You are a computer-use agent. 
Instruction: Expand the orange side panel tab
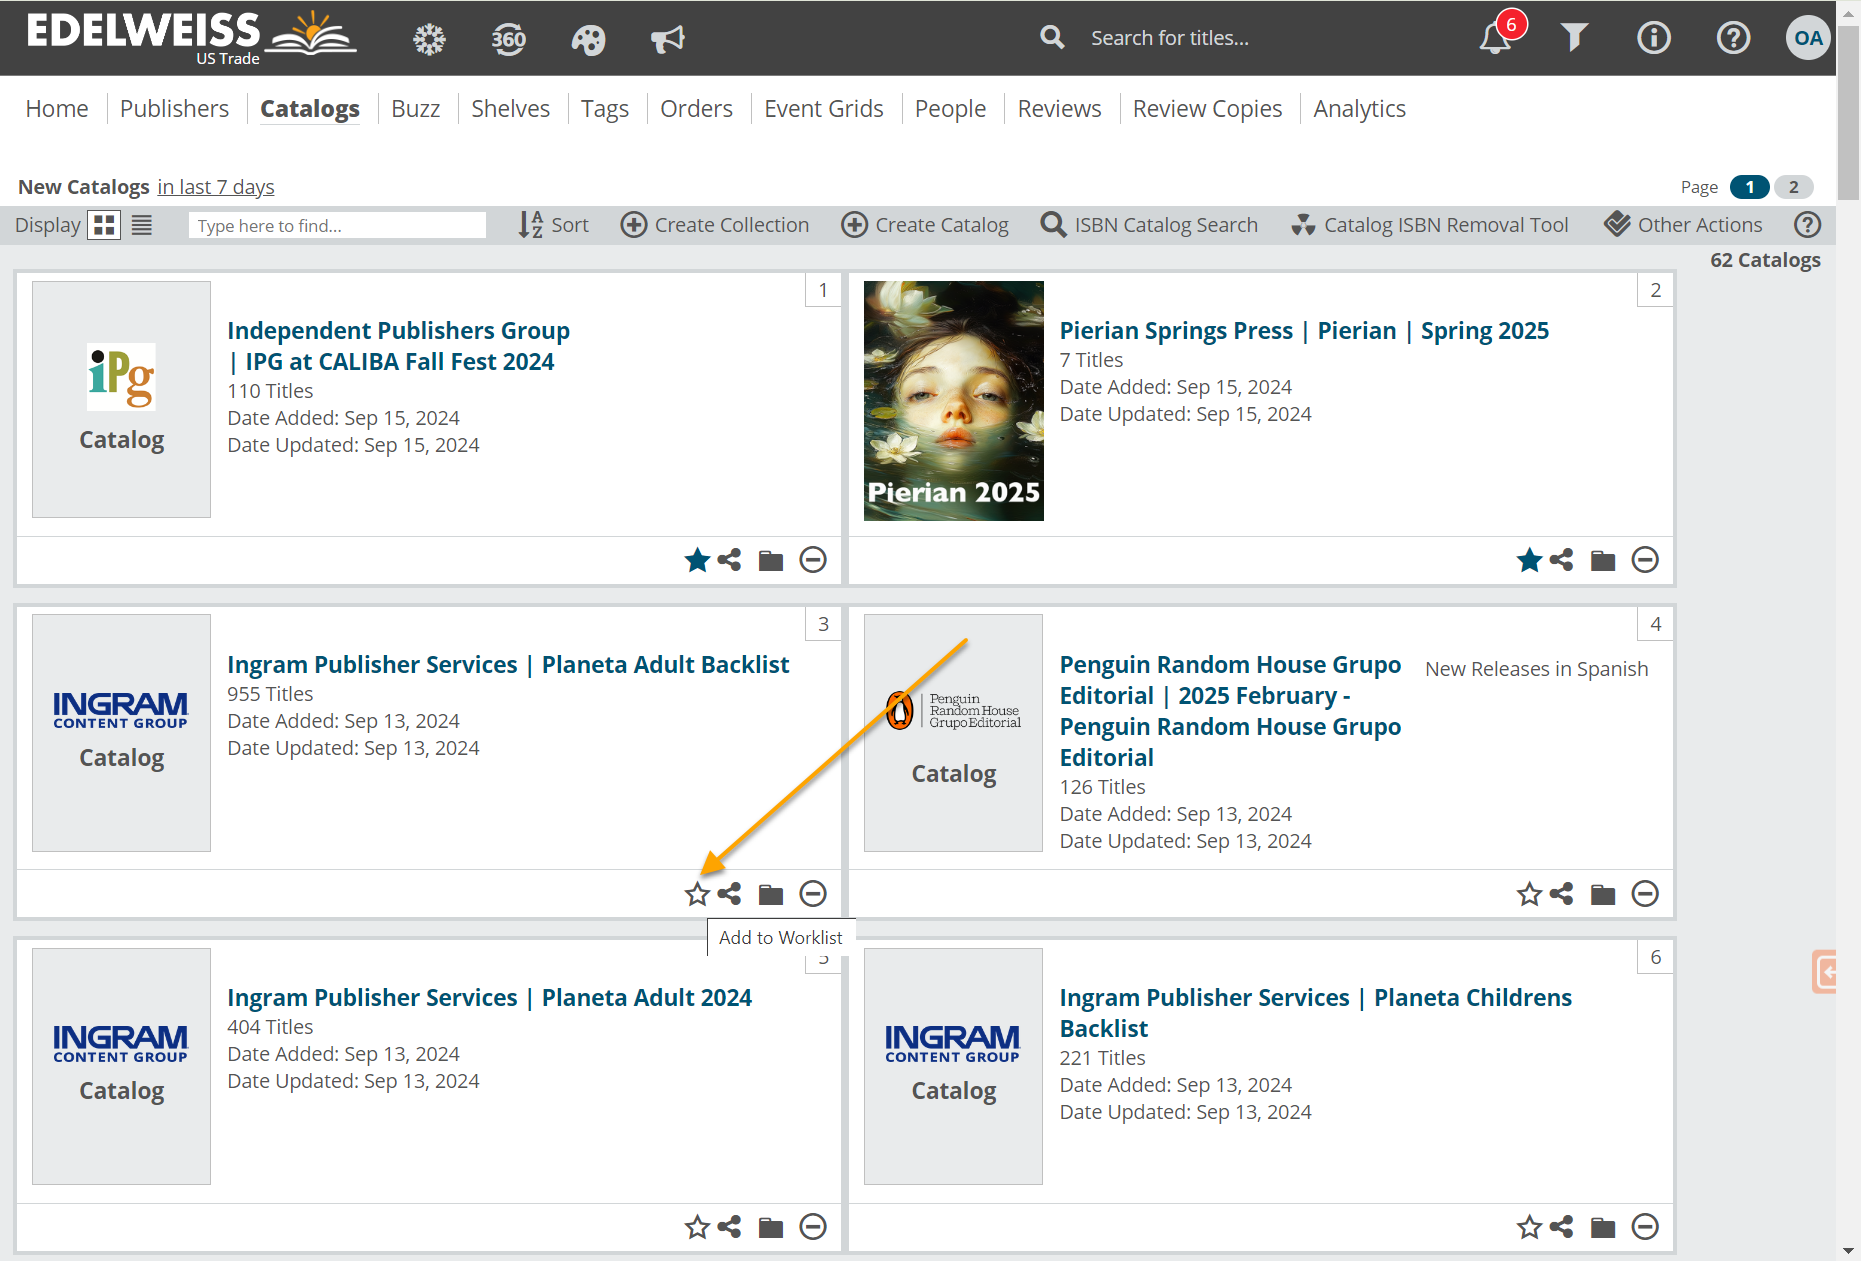click(x=1825, y=972)
